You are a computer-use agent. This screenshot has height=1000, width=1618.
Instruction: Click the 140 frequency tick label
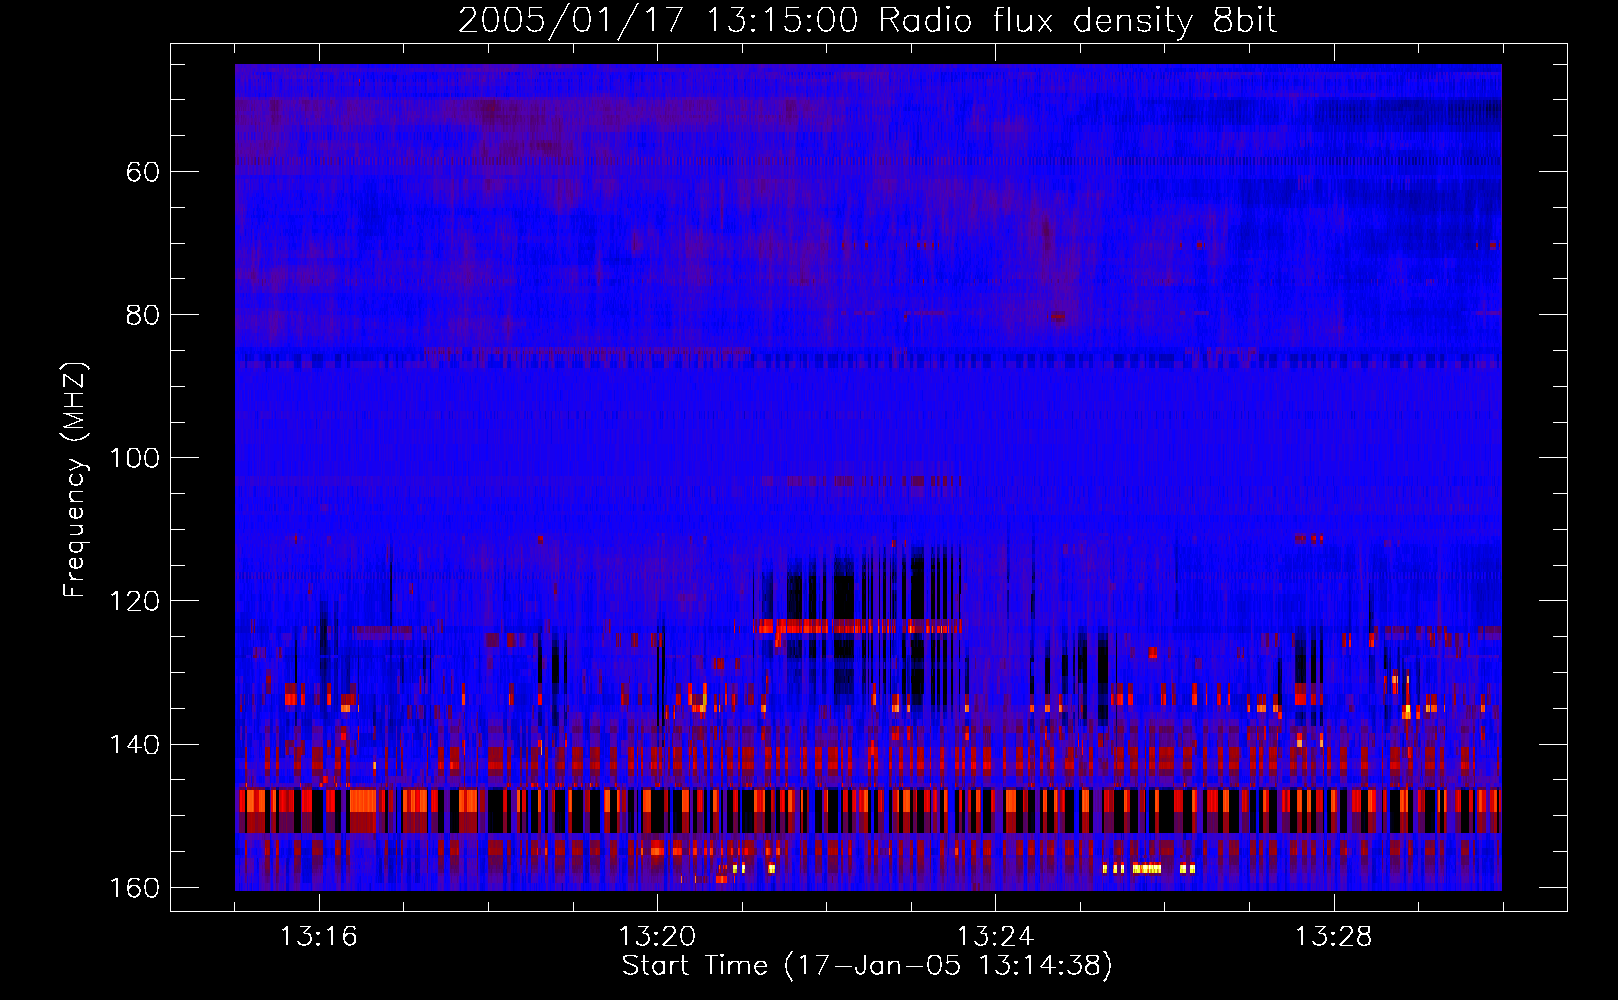tap(134, 744)
